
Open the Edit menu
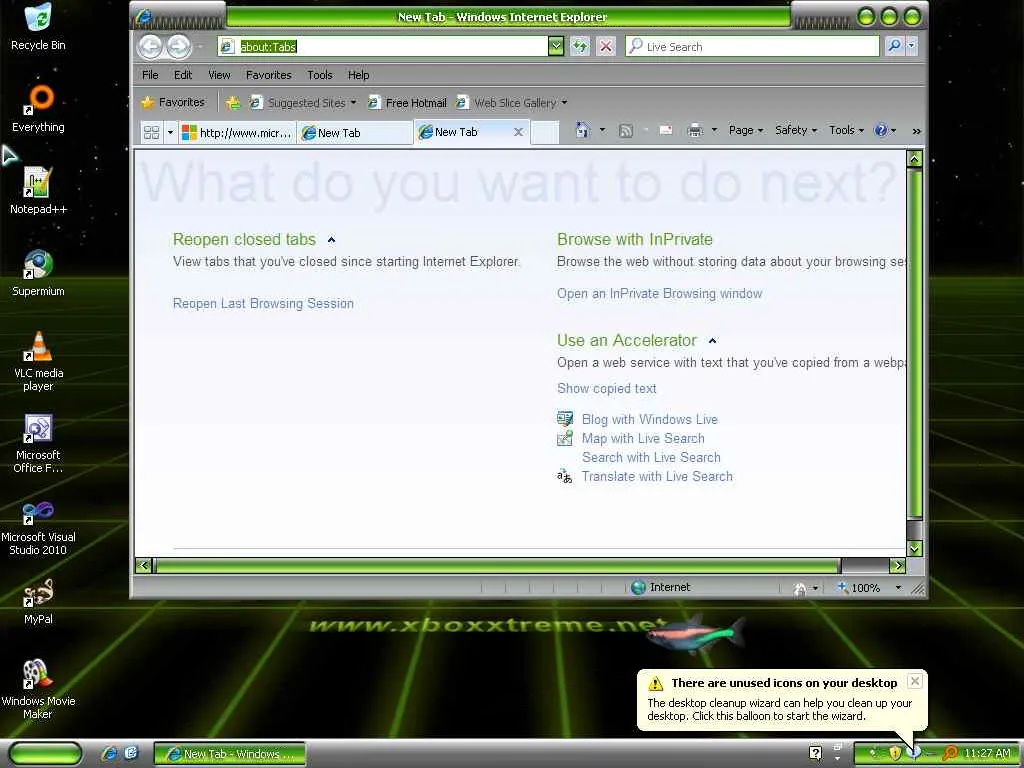(x=183, y=75)
